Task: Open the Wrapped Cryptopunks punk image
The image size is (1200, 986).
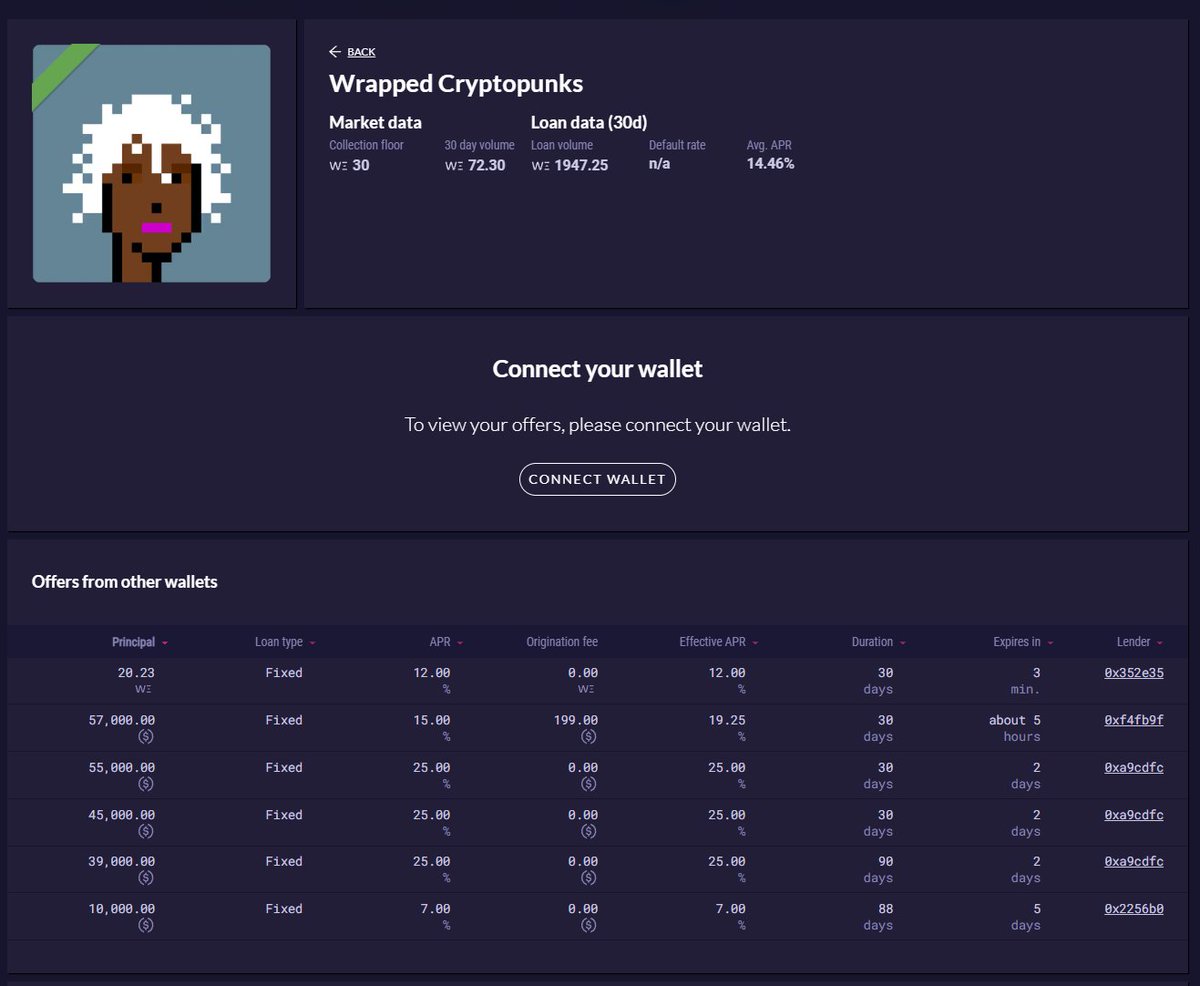Action: (151, 163)
